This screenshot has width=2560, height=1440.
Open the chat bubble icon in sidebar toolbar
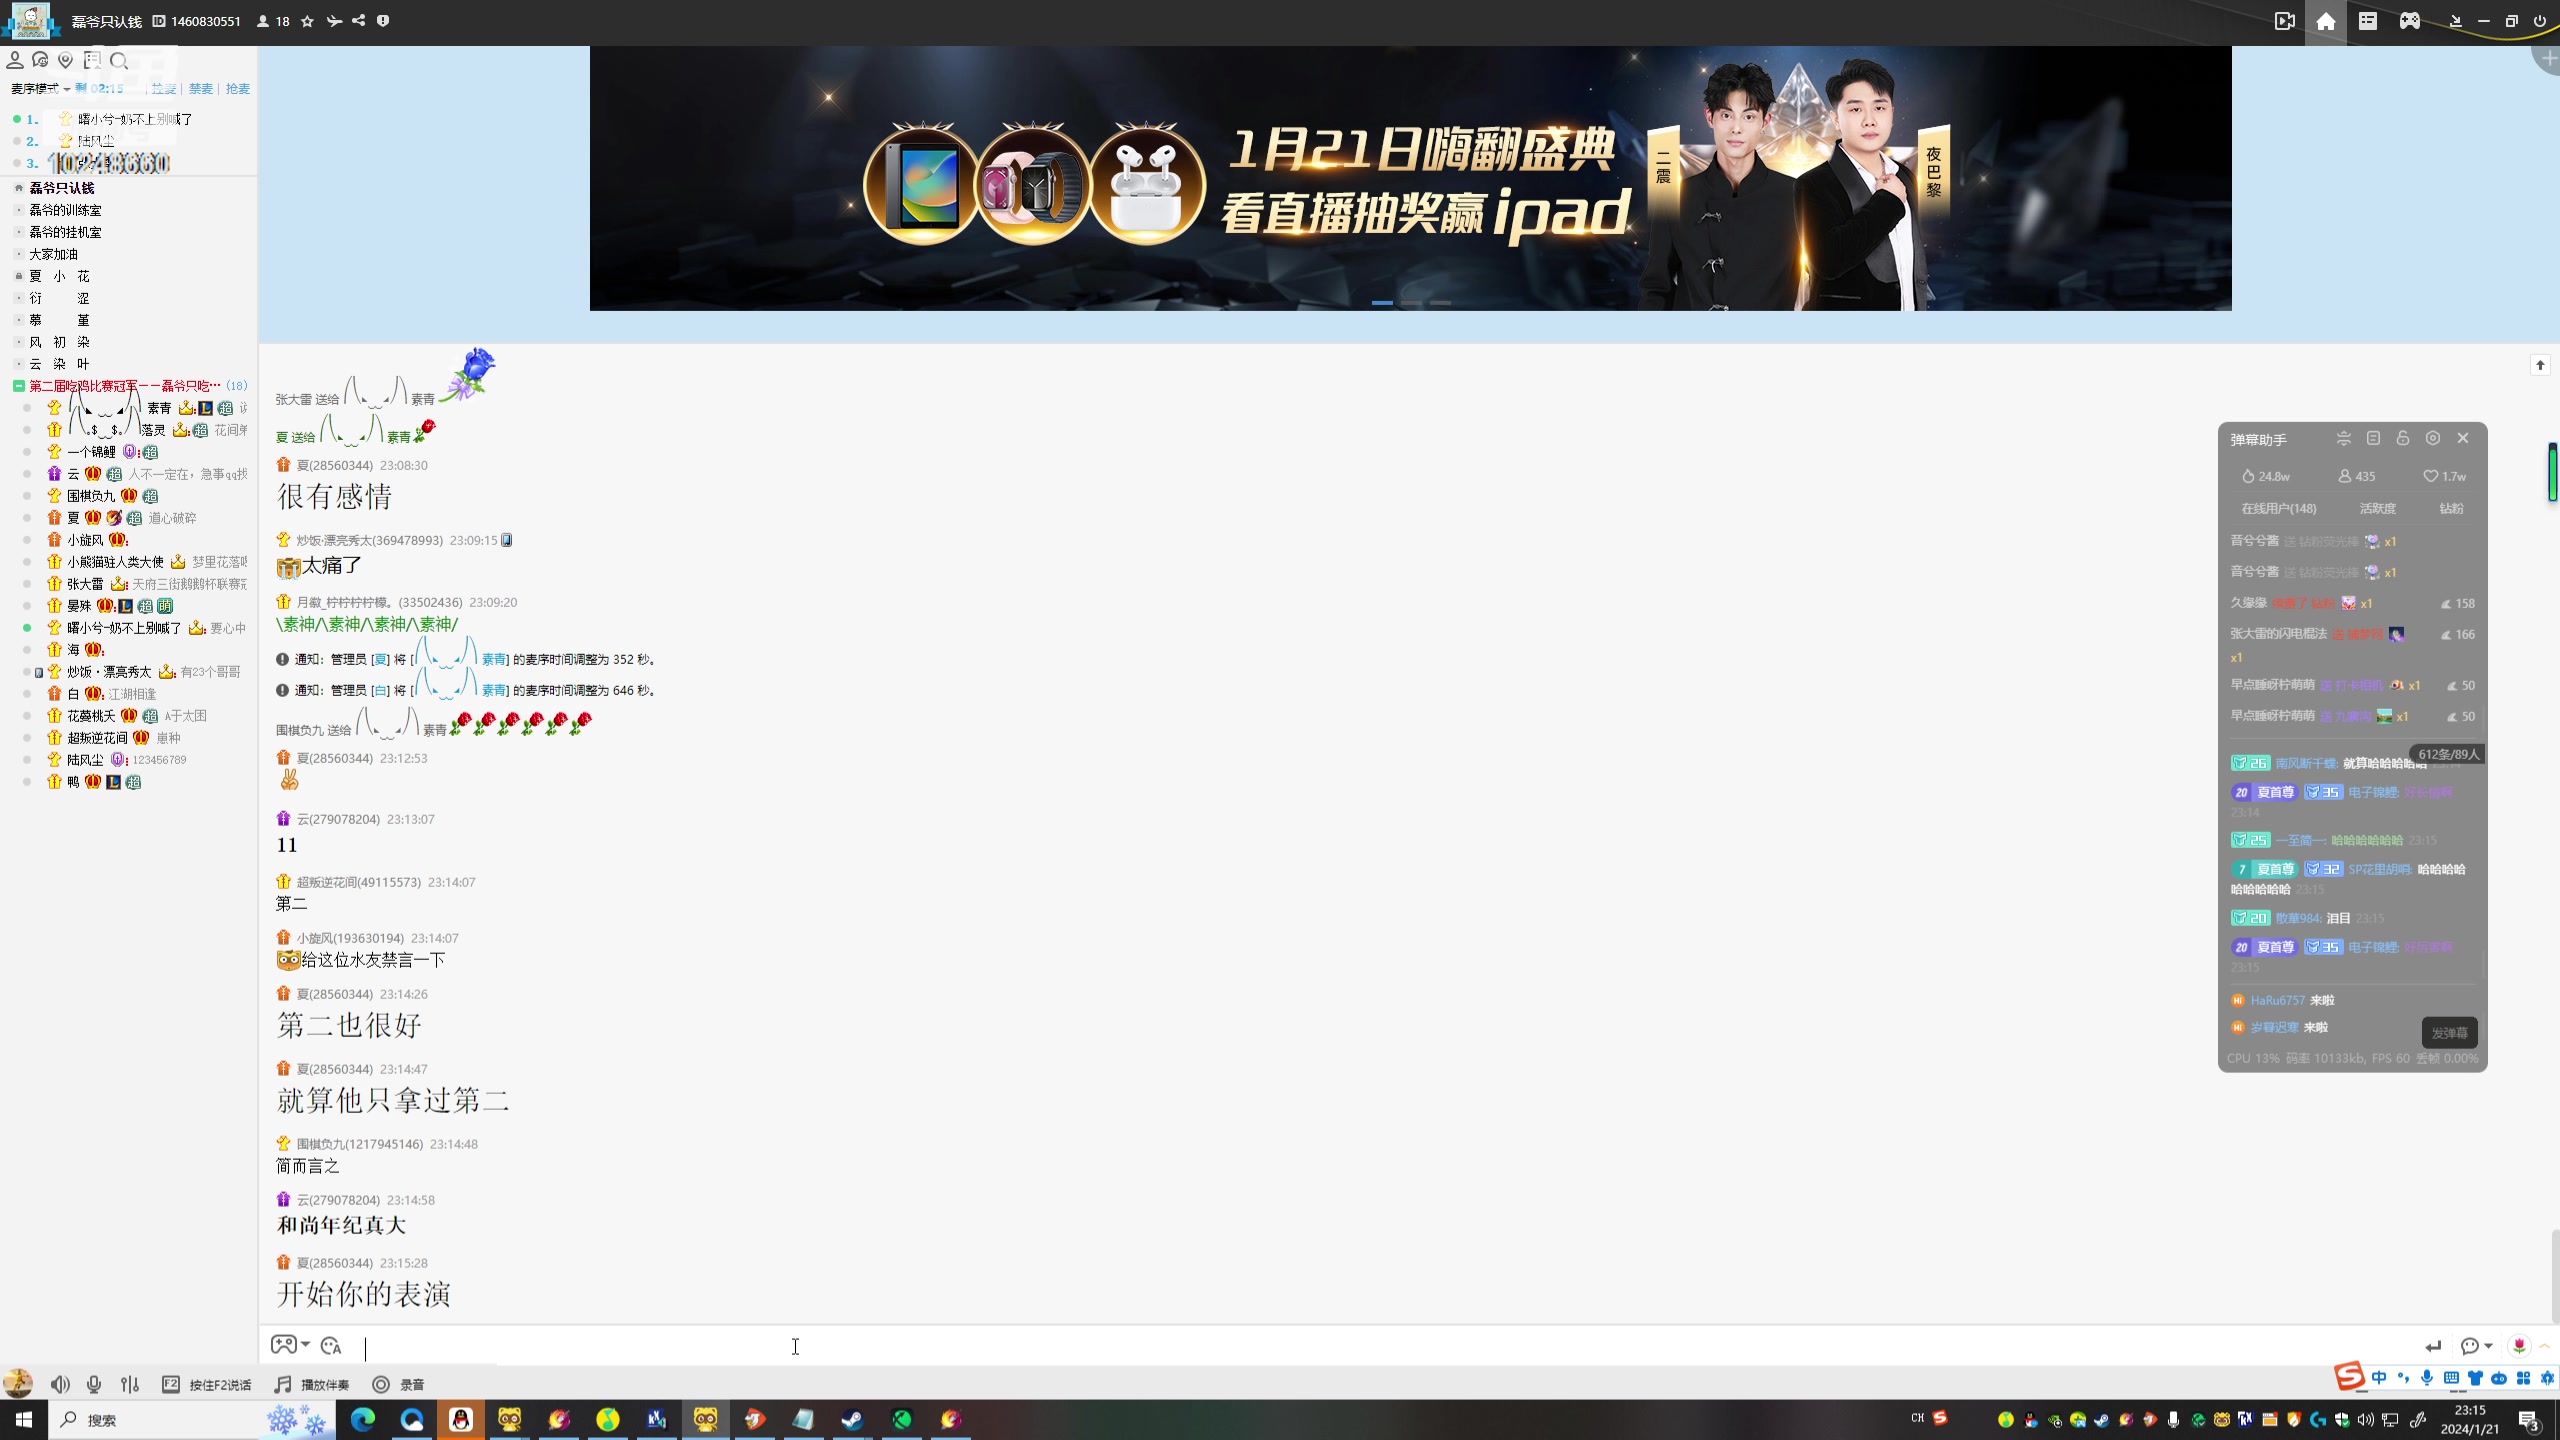pos(40,61)
